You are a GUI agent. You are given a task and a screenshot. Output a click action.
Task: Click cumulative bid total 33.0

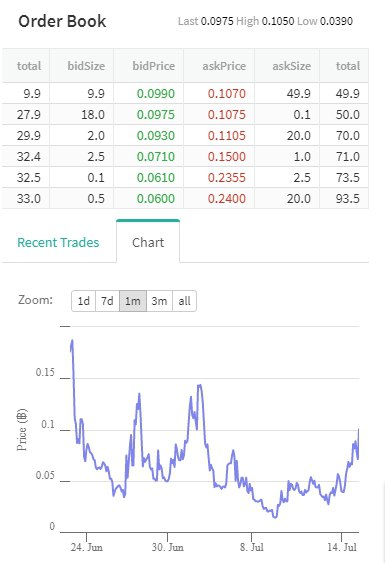(29, 199)
